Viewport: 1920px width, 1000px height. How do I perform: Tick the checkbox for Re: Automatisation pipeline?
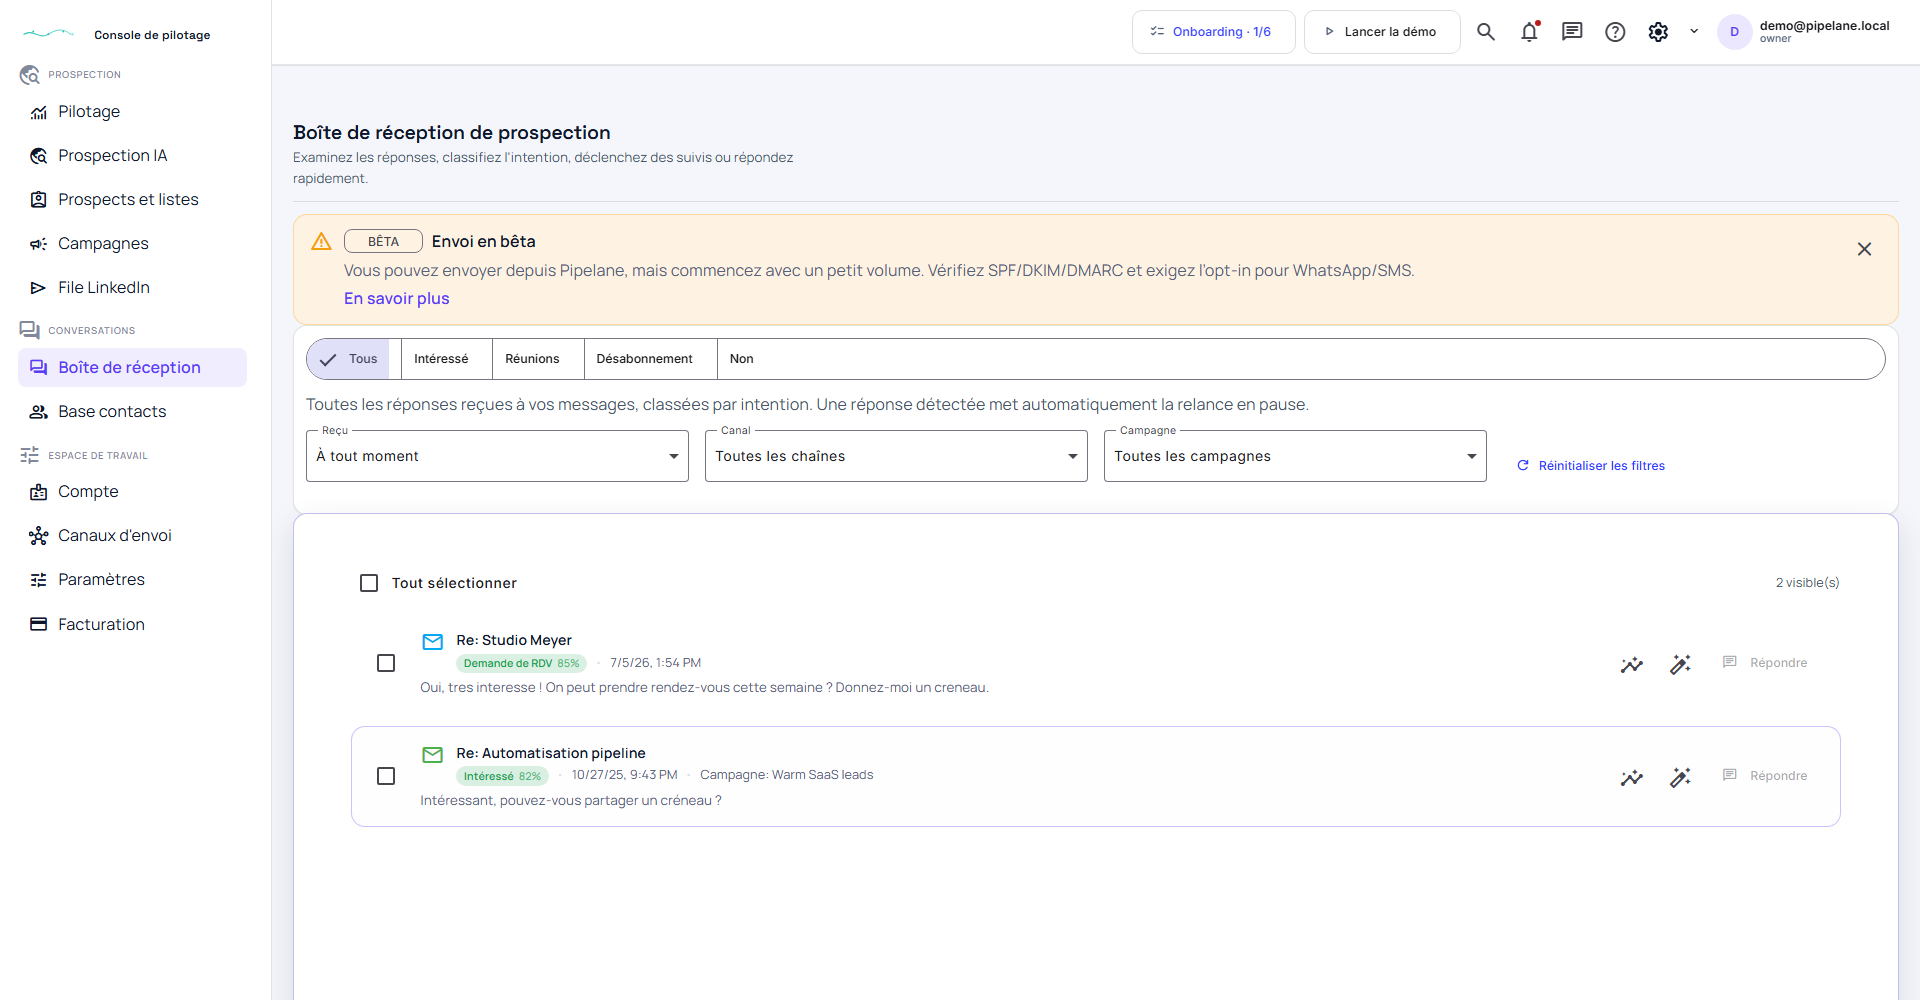pyautogui.click(x=386, y=776)
